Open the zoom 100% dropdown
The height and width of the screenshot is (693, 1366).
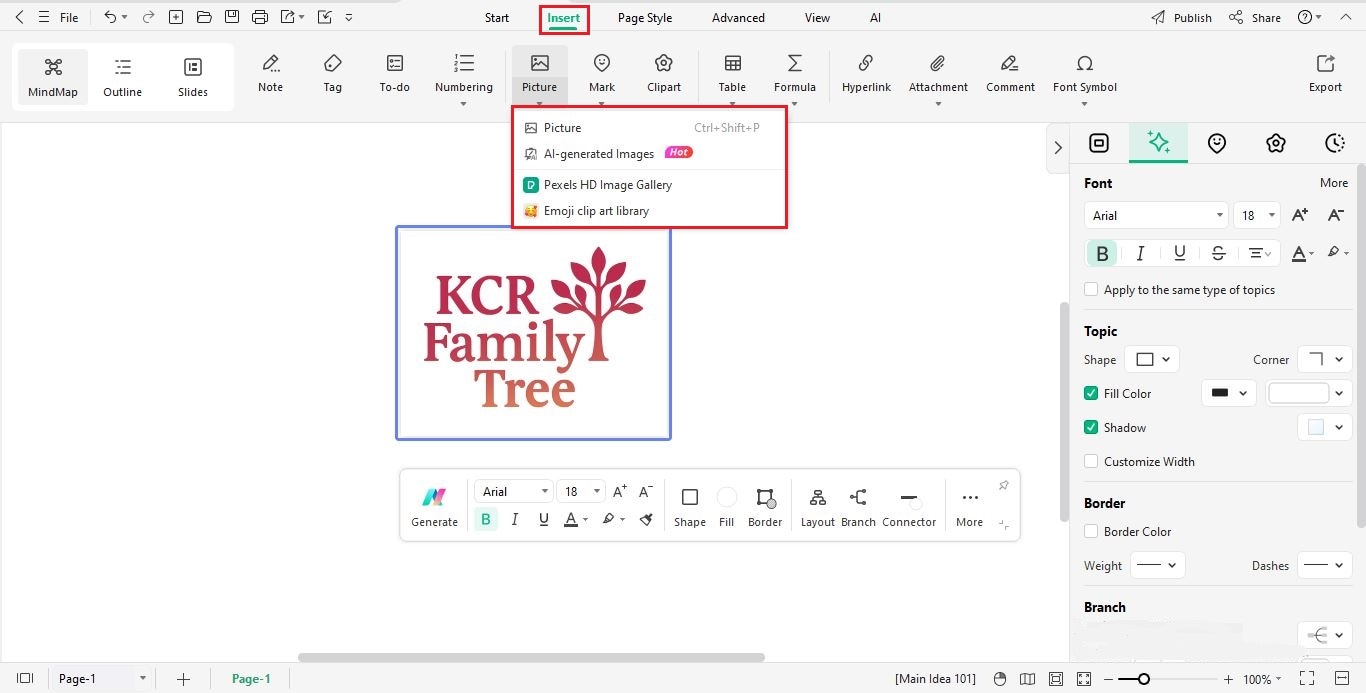tap(1262, 679)
